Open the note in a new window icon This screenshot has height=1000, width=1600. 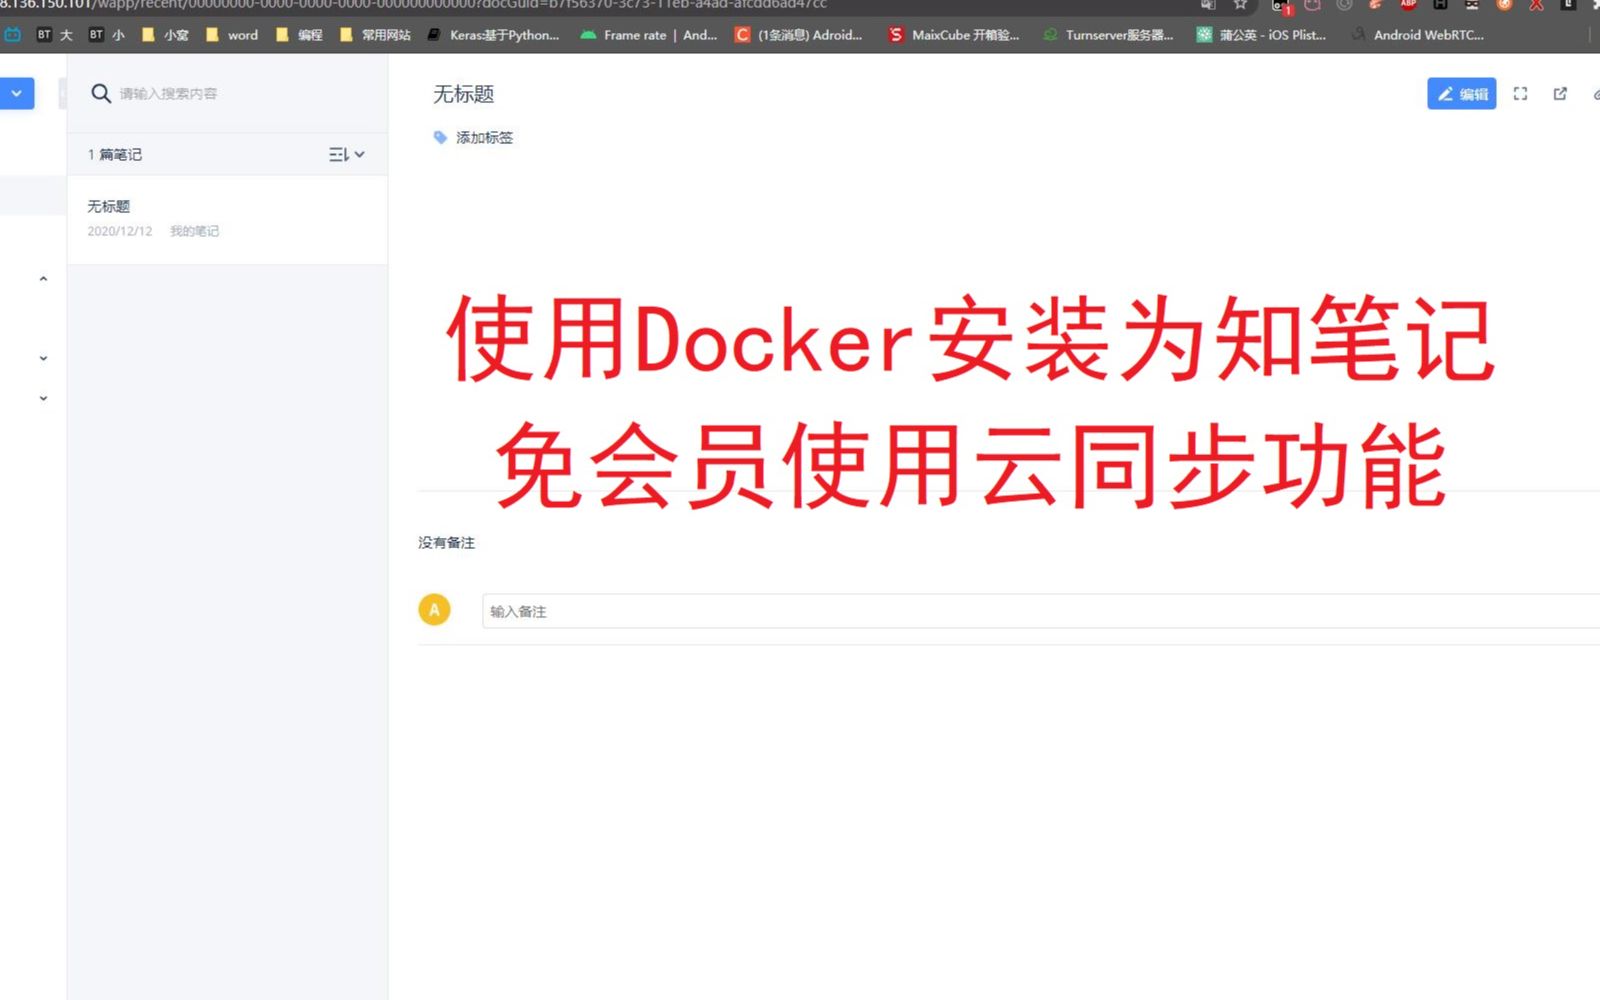1560,94
